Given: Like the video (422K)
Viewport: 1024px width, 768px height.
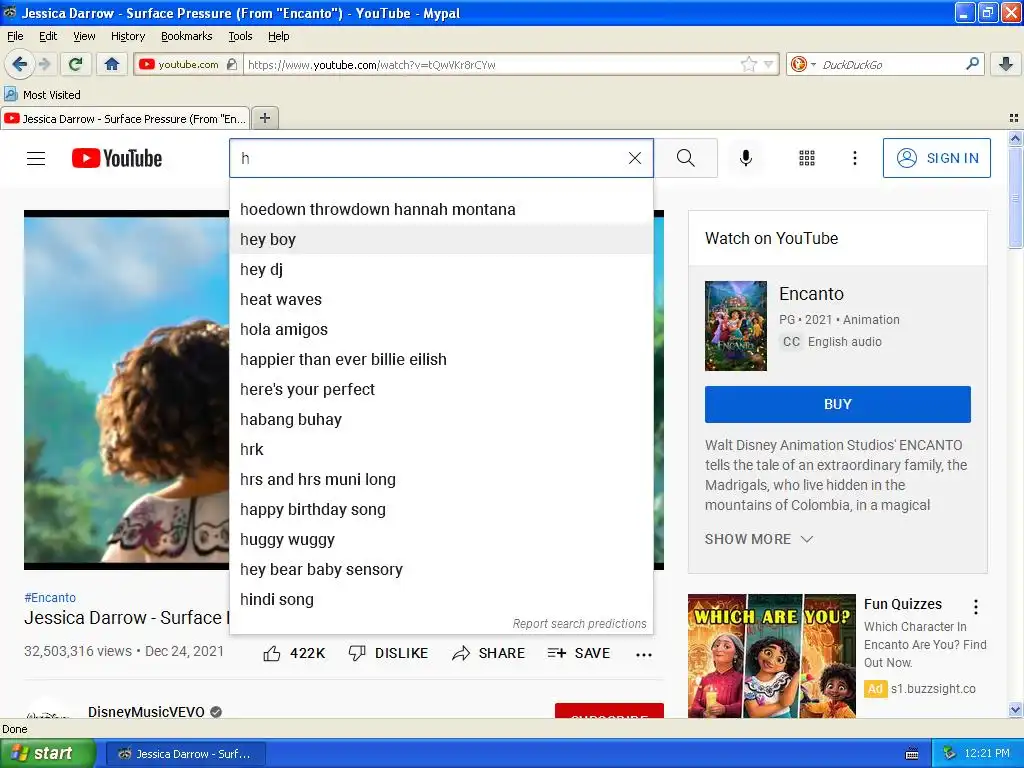Looking at the screenshot, I should [x=294, y=653].
